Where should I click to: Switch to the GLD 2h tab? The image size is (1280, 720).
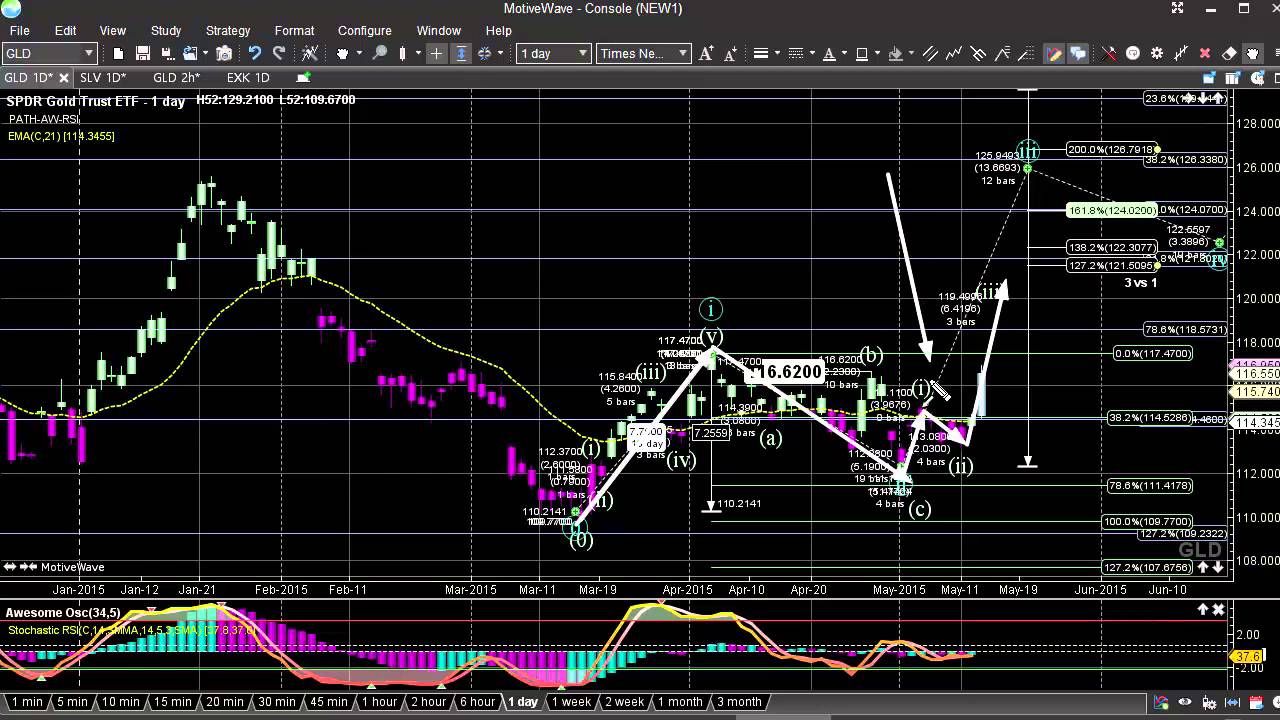coord(176,77)
